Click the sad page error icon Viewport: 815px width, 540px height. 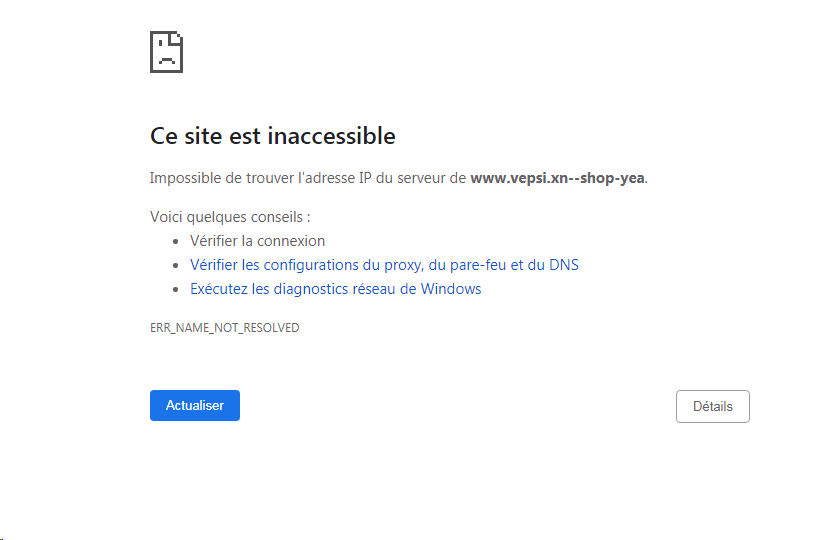pyautogui.click(x=166, y=52)
